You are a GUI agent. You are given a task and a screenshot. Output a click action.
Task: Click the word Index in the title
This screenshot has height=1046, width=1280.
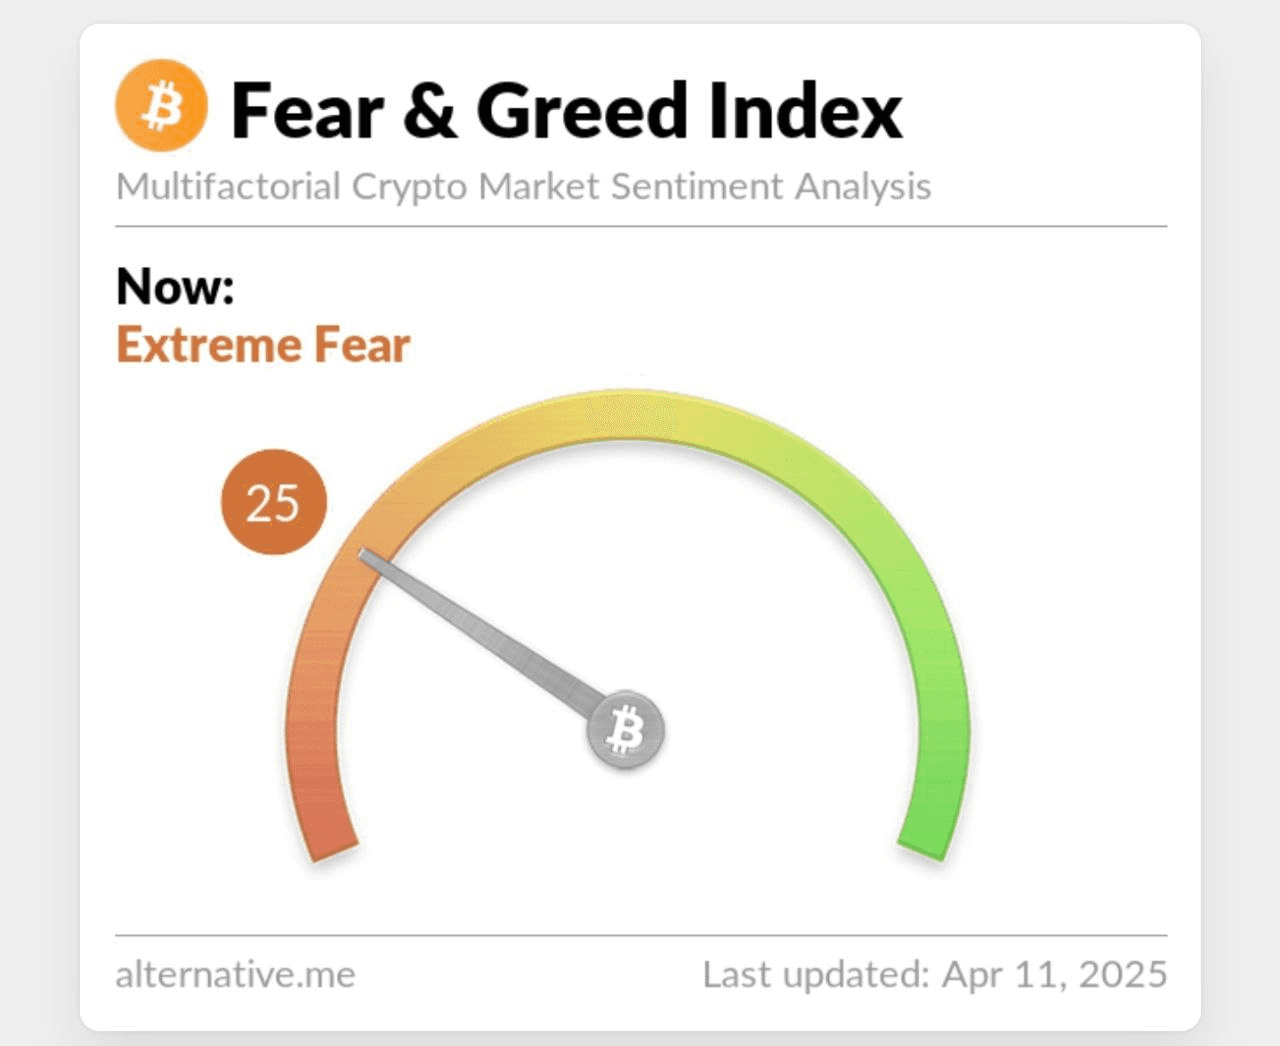[806, 110]
